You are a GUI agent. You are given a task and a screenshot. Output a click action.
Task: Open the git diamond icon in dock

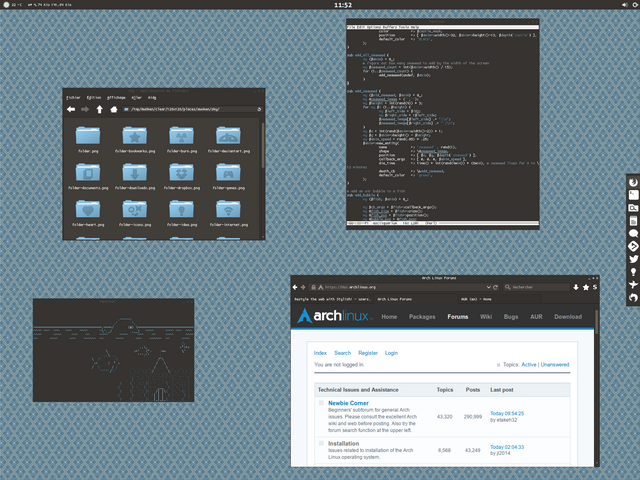click(x=633, y=246)
